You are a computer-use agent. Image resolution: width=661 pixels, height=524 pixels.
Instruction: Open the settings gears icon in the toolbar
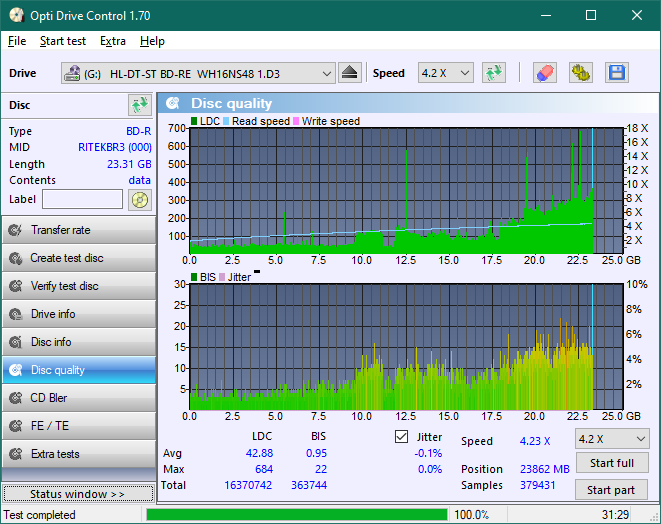coord(580,73)
